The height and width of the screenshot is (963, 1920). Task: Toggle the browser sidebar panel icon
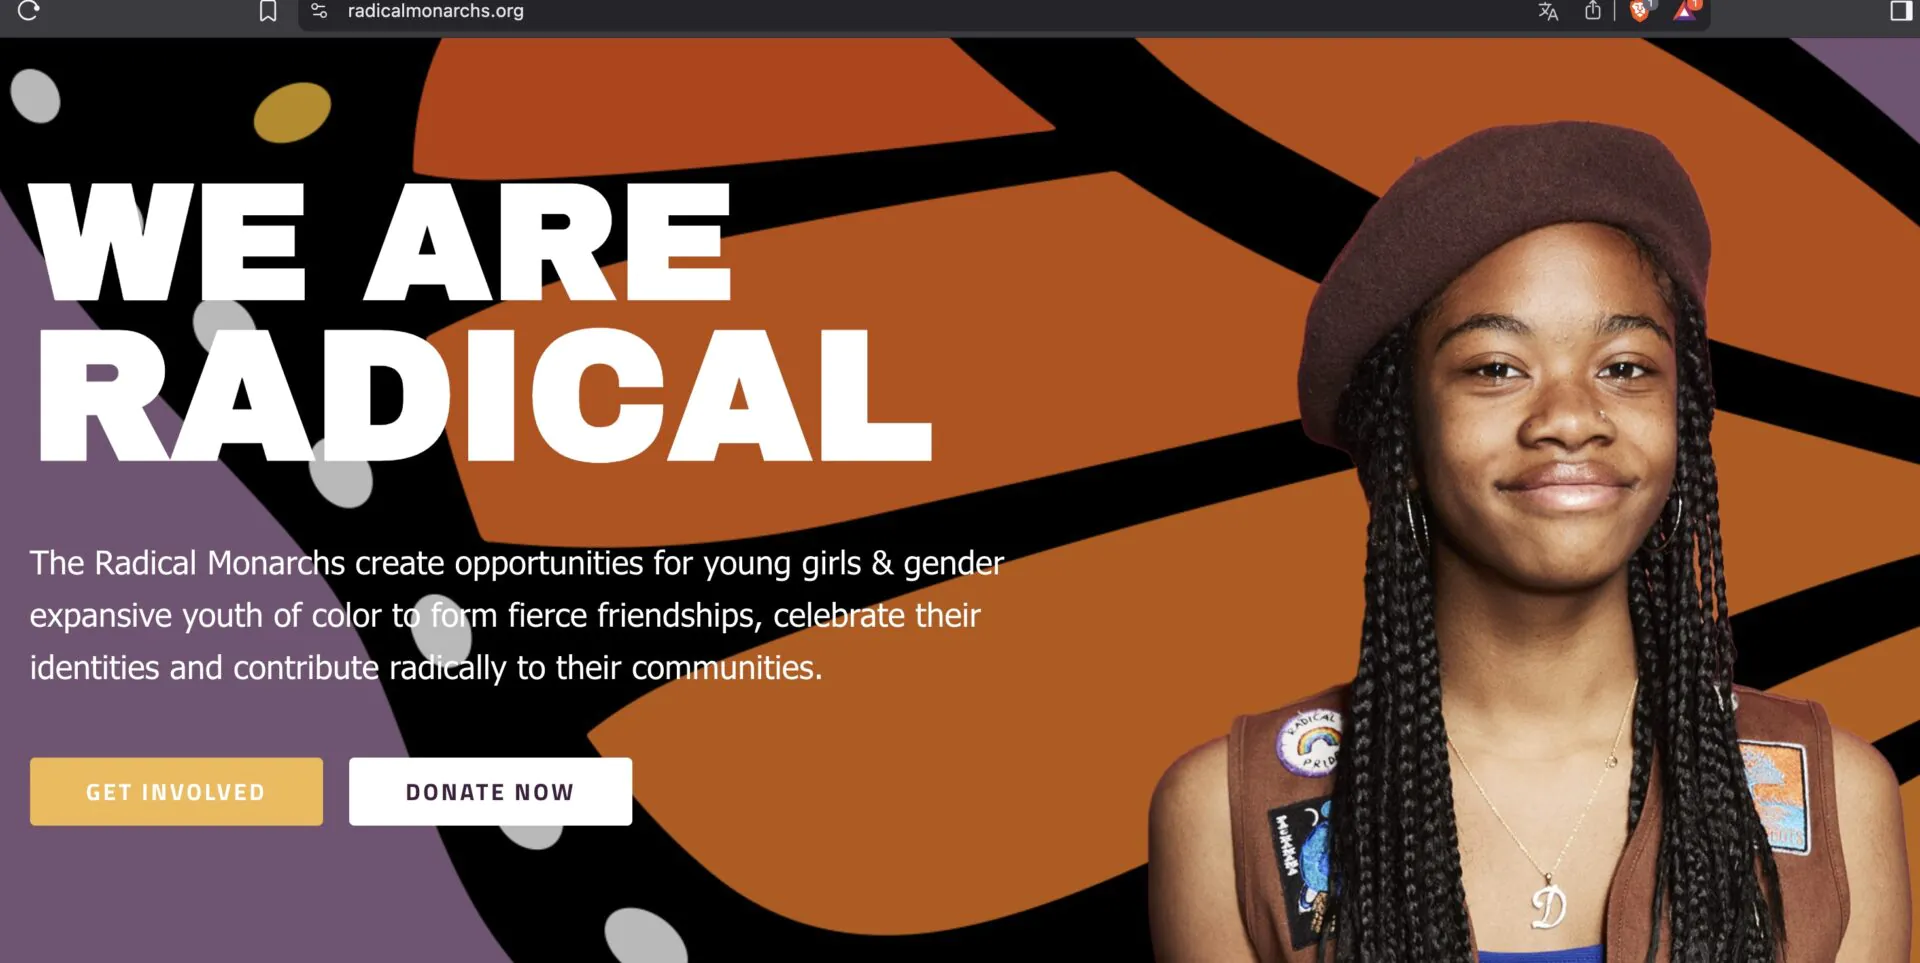(1901, 11)
